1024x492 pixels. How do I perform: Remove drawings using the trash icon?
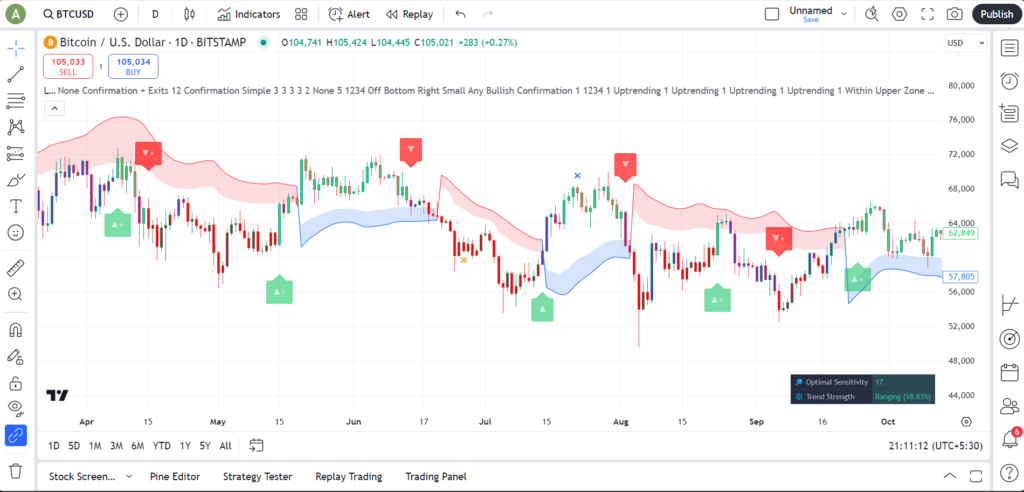(16, 470)
